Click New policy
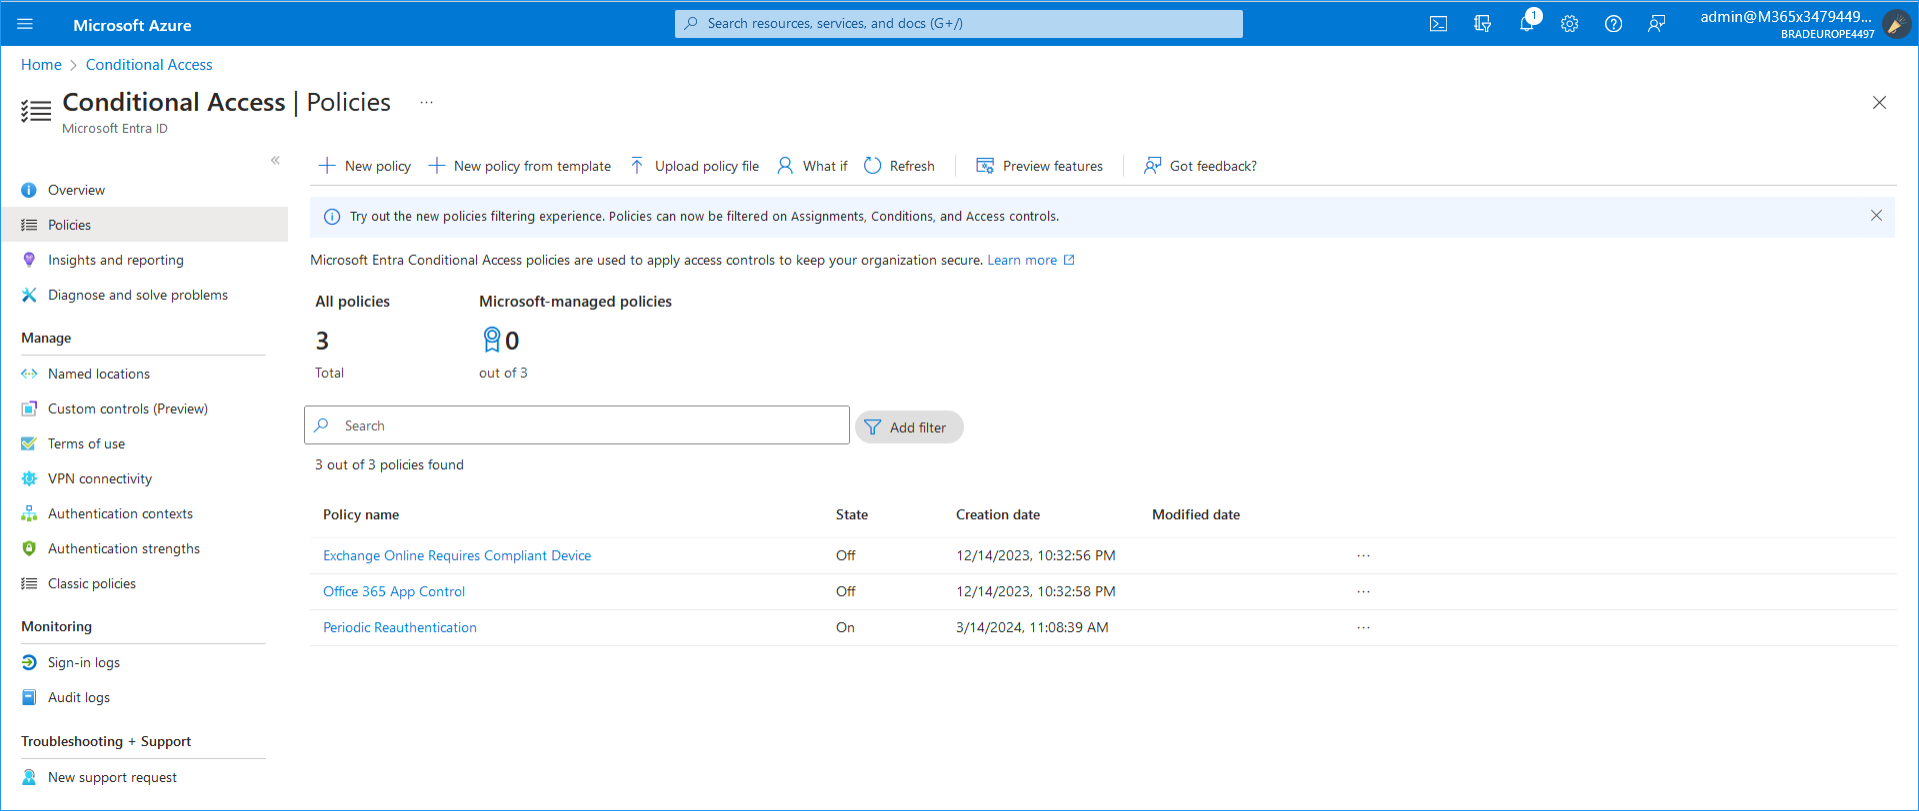 pos(365,166)
